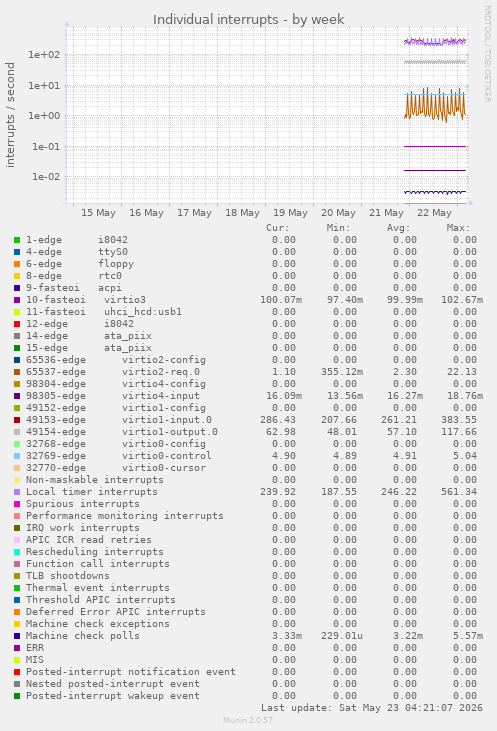Image resolution: width=497 pixels, height=731 pixels.
Task: Click the red Posted-interrupt notification event swatch
Action: click(17, 672)
